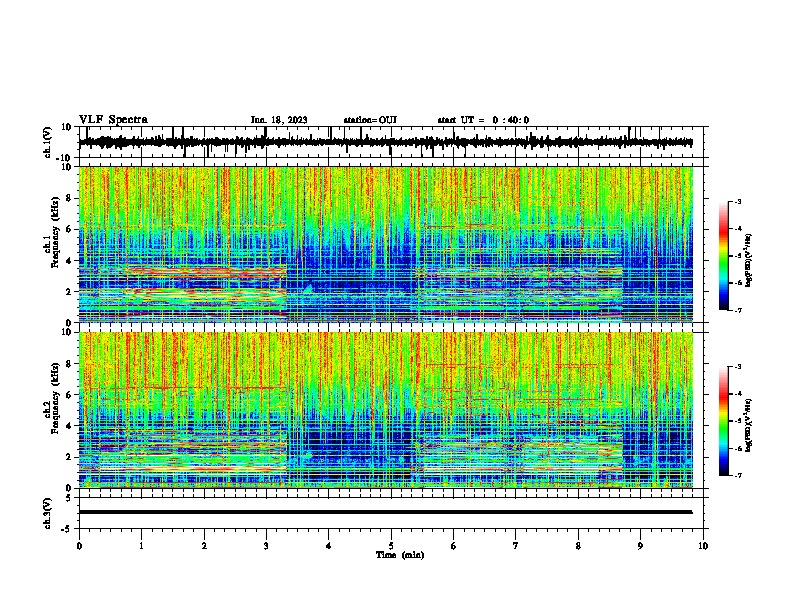Click the "station=OUJ" header text
792x612 pixels.
point(370,120)
